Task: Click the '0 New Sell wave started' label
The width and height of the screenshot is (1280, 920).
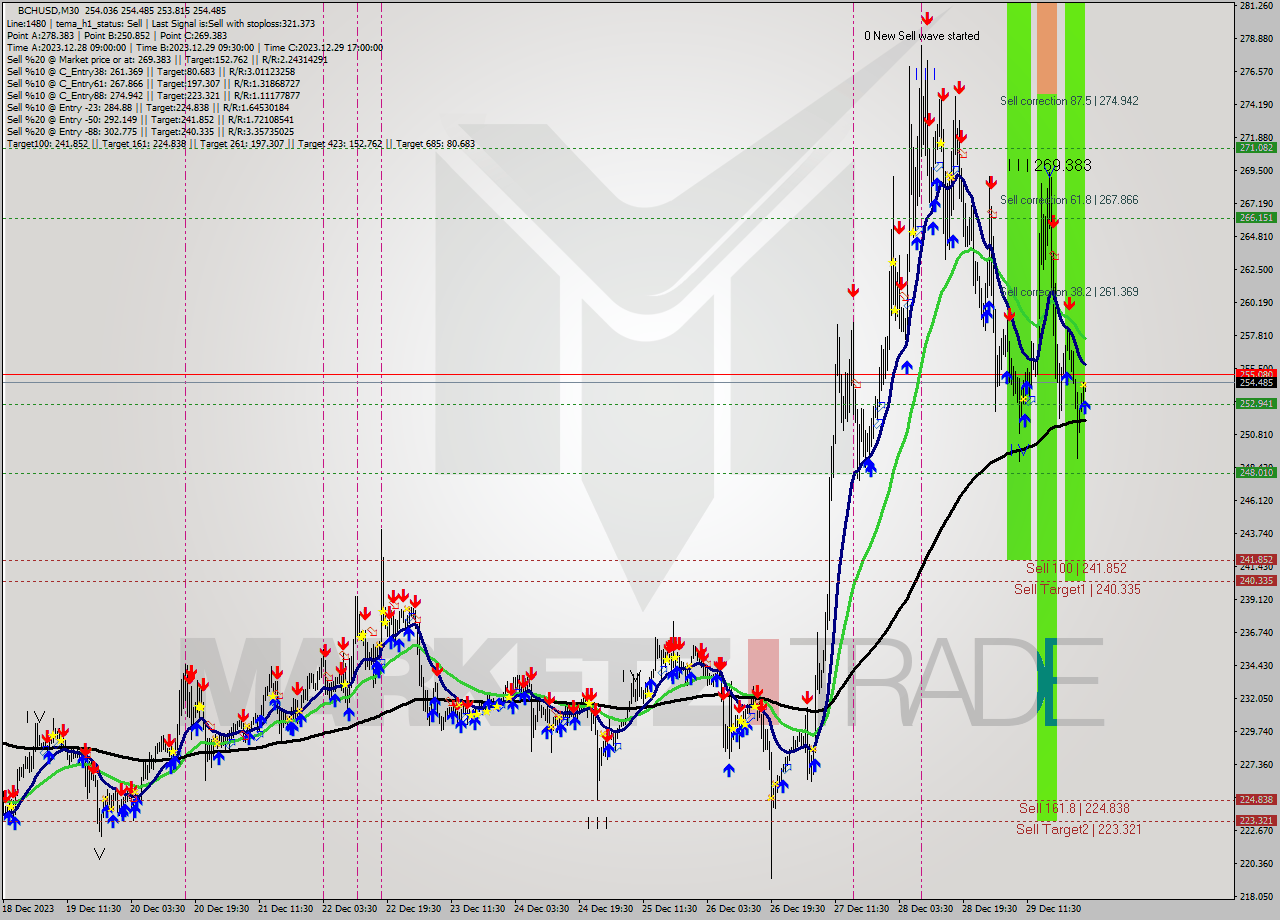Action: click(922, 36)
